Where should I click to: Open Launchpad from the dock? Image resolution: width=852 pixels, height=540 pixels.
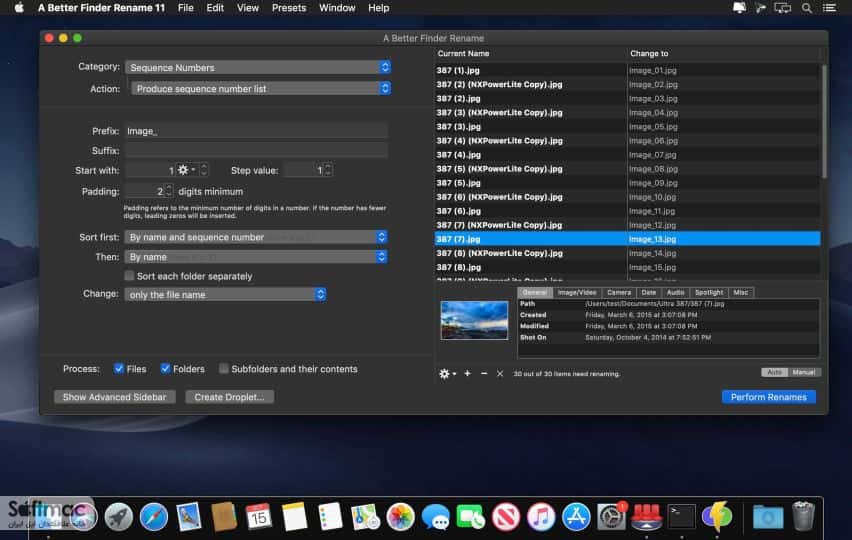(x=118, y=517)
